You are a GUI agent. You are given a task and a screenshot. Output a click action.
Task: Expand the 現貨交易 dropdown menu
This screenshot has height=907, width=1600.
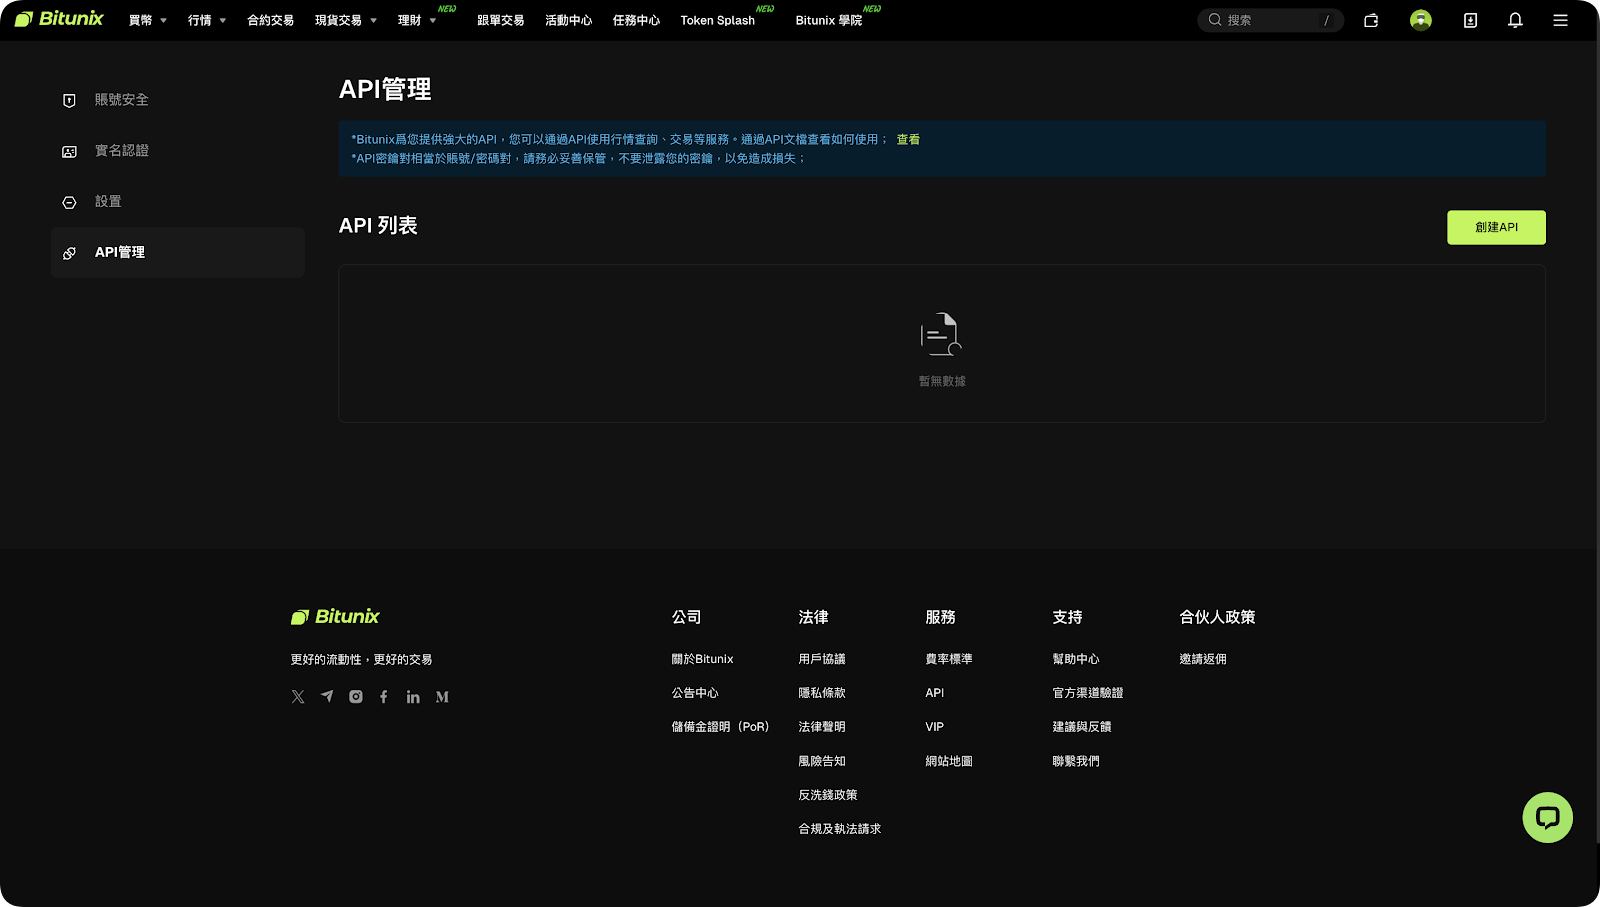click(x=345, y=20)
